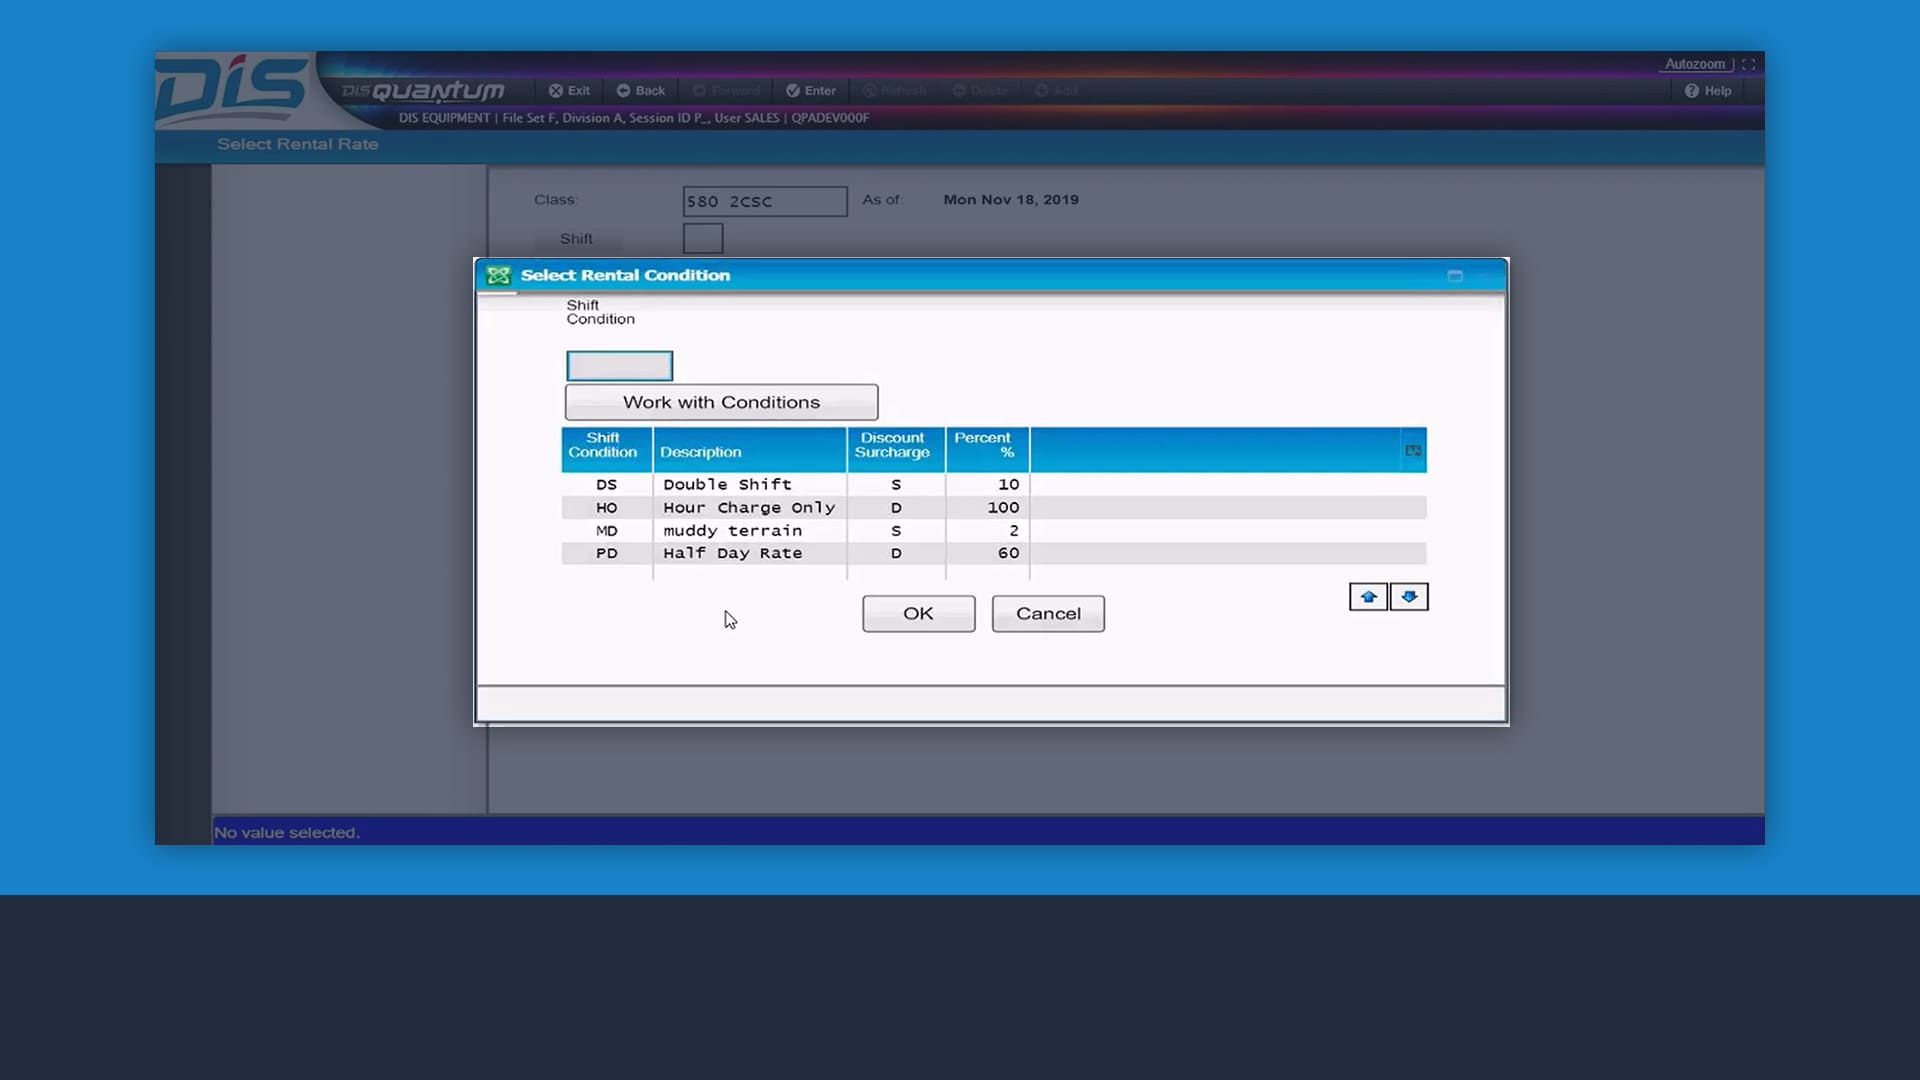
Task: Focus the Shift Condition input field
Action: coord(619,366)
